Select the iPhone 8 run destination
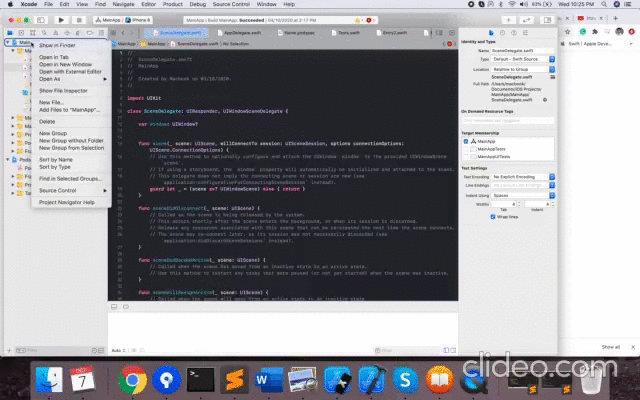Viewport: 640px width, 400px height. pos(138,20)
